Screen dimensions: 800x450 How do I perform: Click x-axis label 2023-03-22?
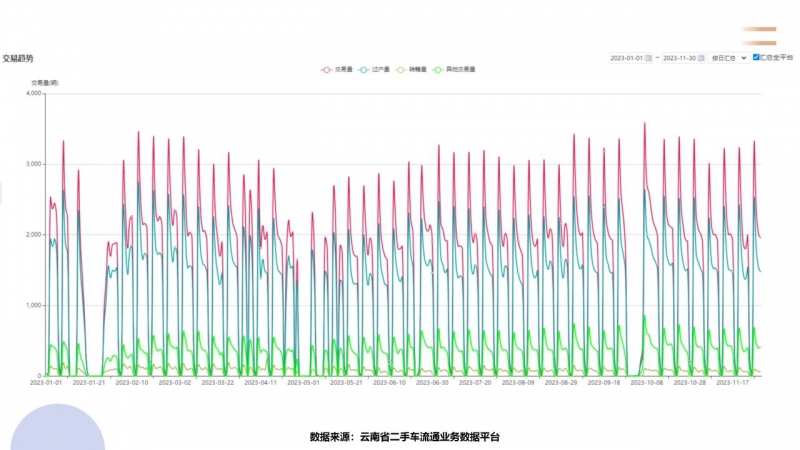[x=217, y=383]
